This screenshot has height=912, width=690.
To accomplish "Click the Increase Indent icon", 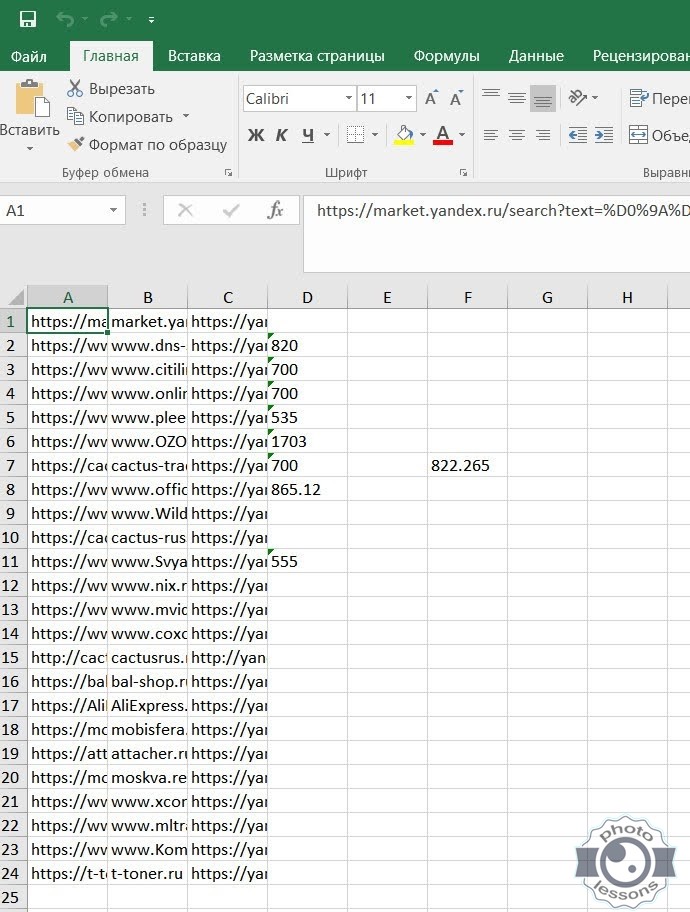I will 604,135.
